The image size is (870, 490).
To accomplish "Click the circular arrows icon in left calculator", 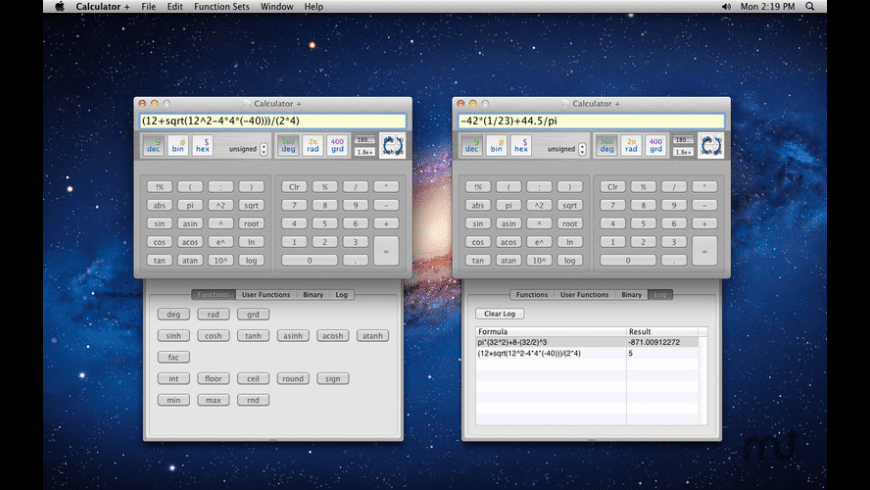I will point(392,146).
